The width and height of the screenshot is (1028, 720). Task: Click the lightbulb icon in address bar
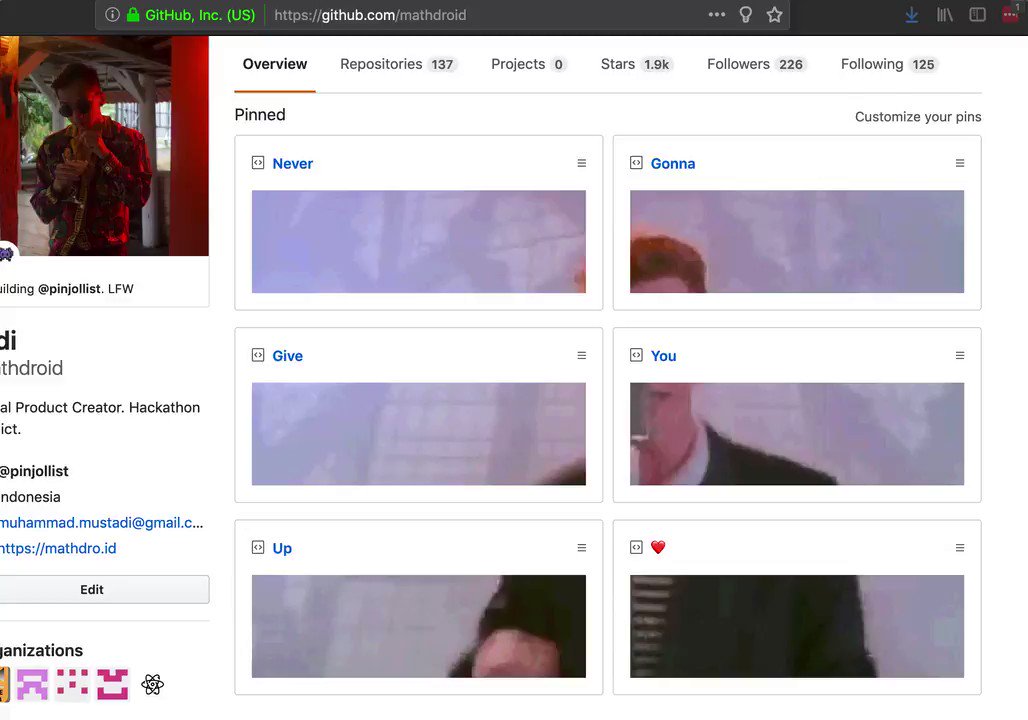click(745, 14)
